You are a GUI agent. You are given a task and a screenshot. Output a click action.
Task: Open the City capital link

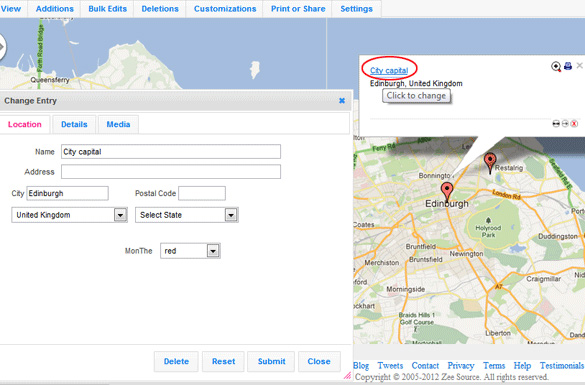click(389, 70)
